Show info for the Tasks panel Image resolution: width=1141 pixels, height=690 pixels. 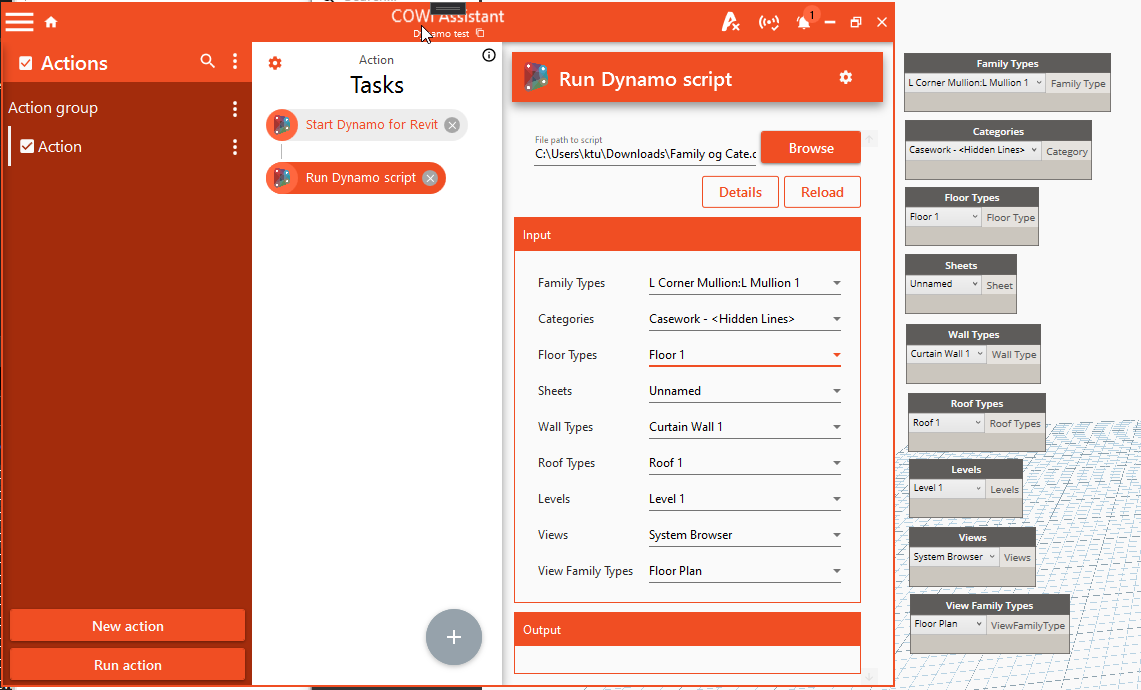pos(489,56)
